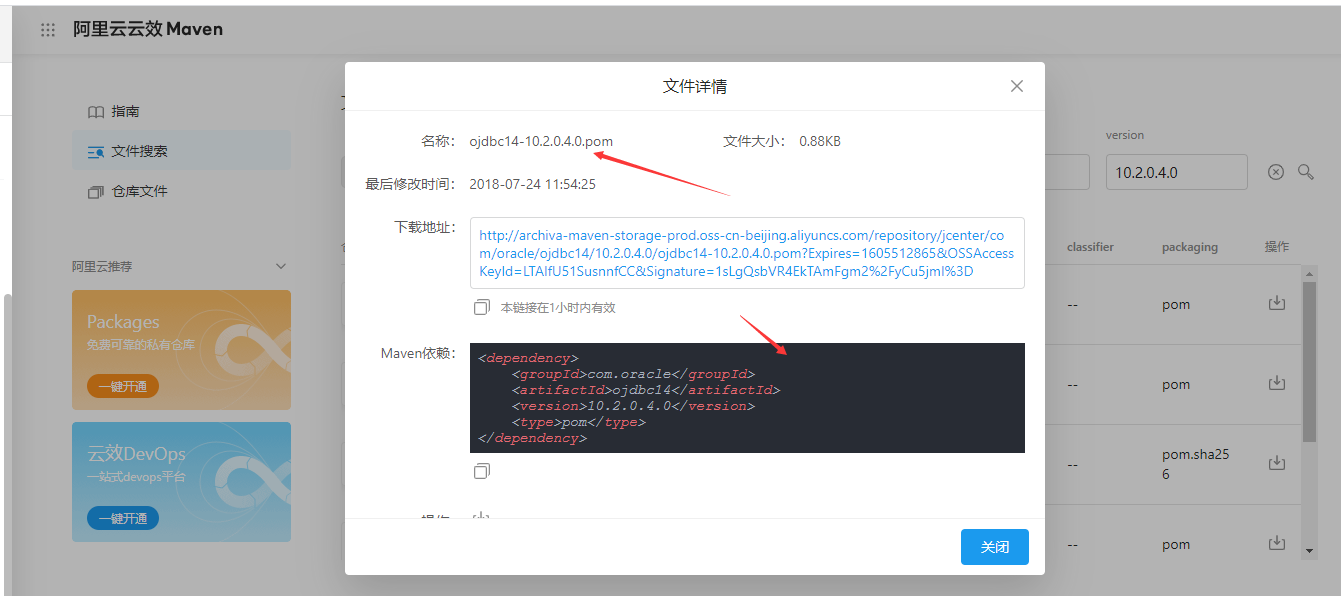Screen dimensions: 1341x596
Task: Click the classifier column header
Action: click(x=1090, y=247)
